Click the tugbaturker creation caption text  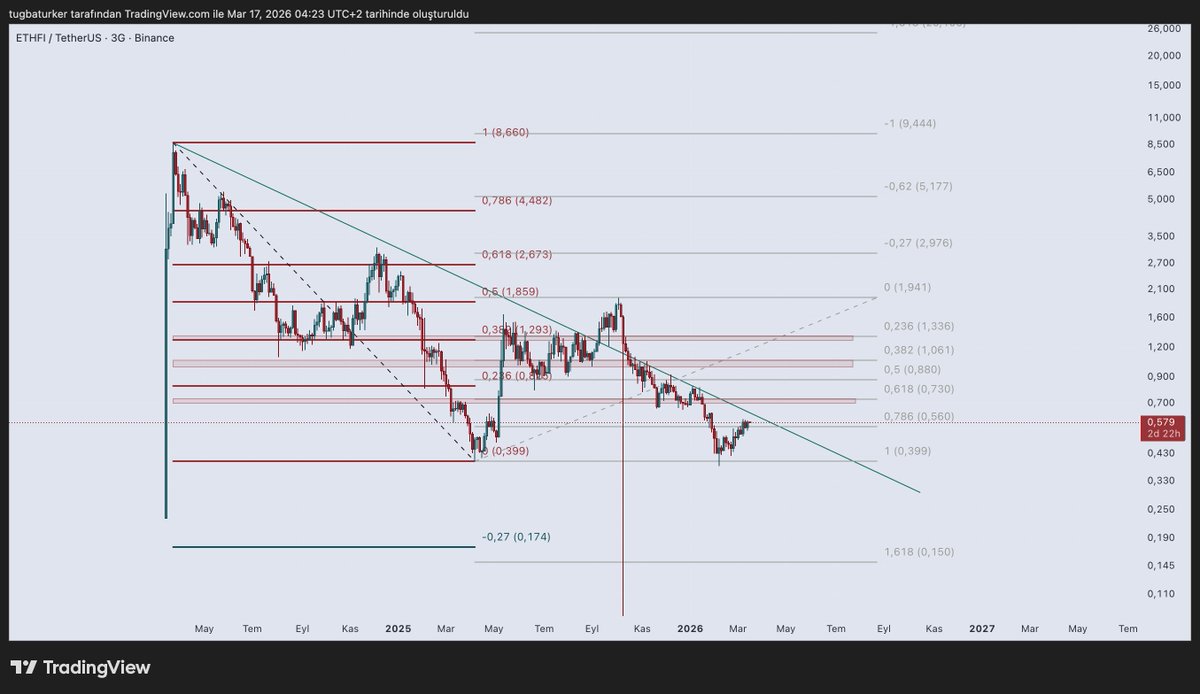pyautogui.click(x=240, y=14)
